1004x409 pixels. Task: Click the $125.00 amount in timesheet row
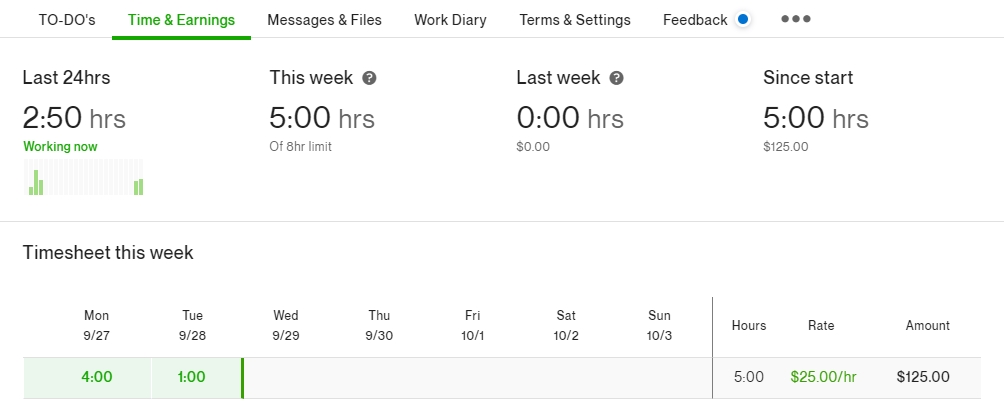pos(923,377)
